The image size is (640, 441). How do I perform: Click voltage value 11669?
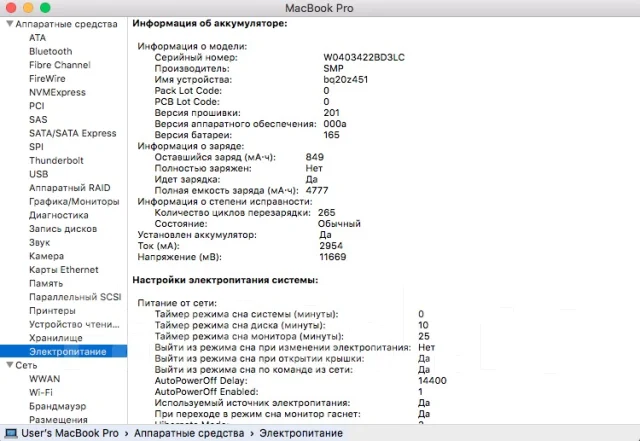click(x=333, y=257)
